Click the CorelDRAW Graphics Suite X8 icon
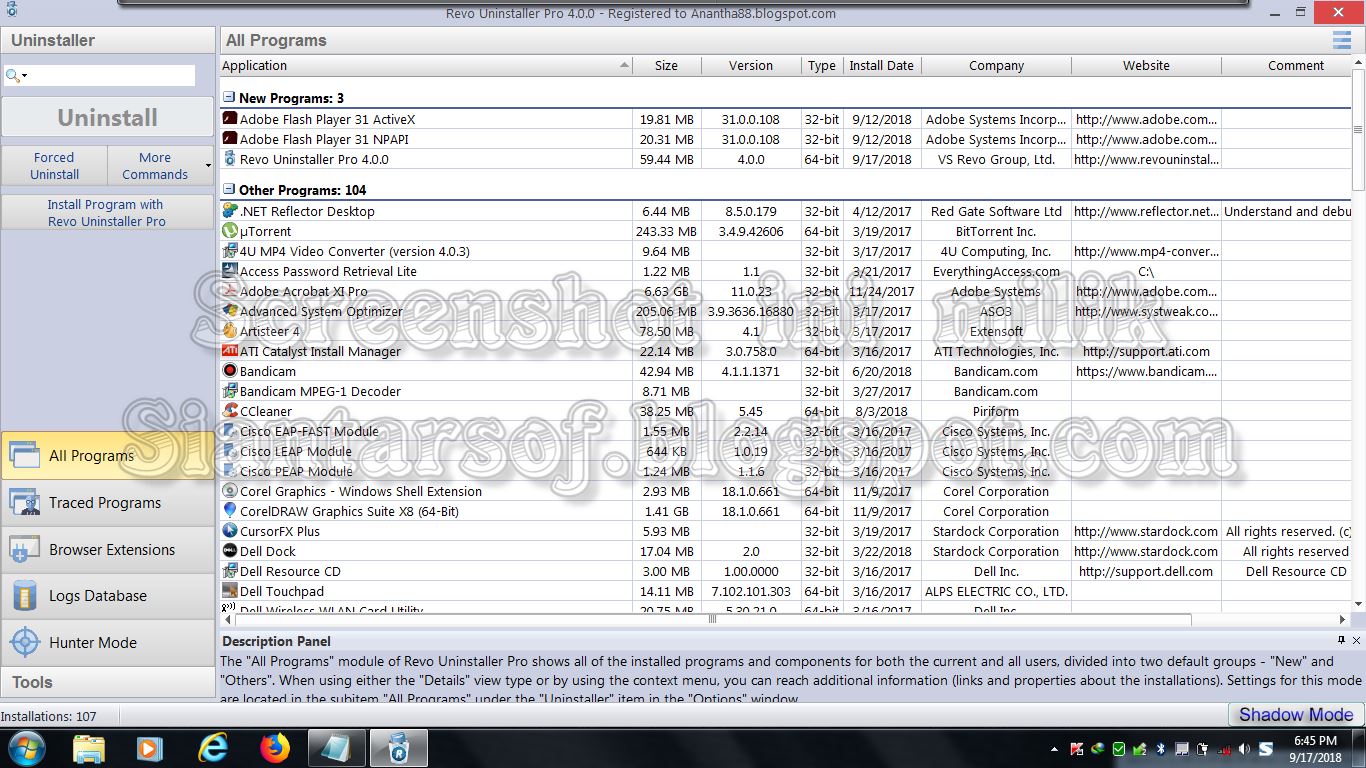 [230, 511]
